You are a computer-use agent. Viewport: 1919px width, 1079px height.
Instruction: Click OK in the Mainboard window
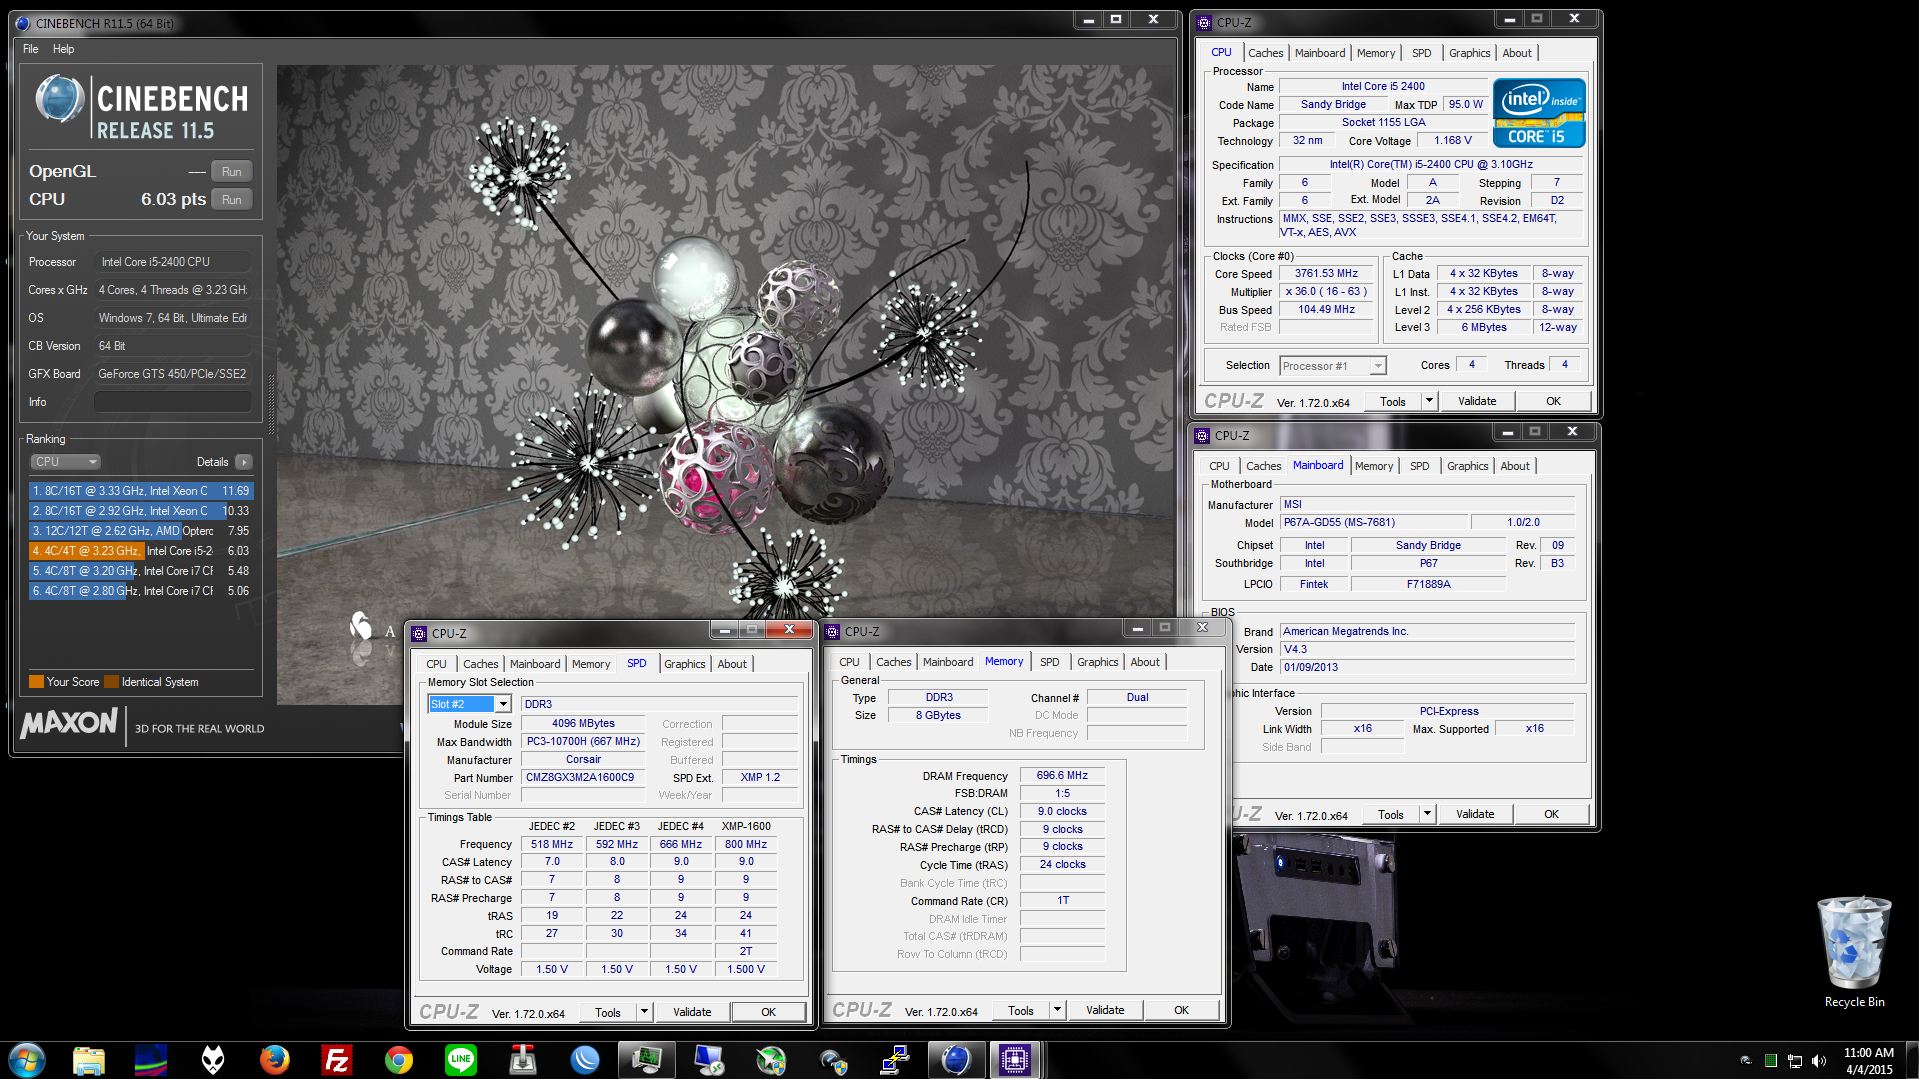(1551, 814)
